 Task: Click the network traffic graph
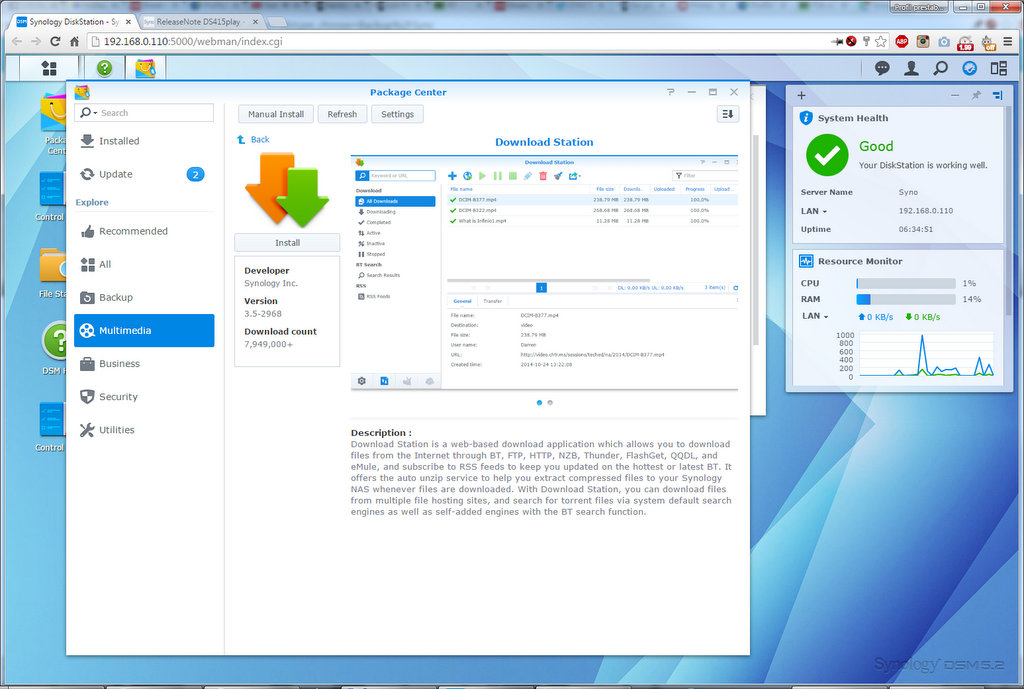926,354
